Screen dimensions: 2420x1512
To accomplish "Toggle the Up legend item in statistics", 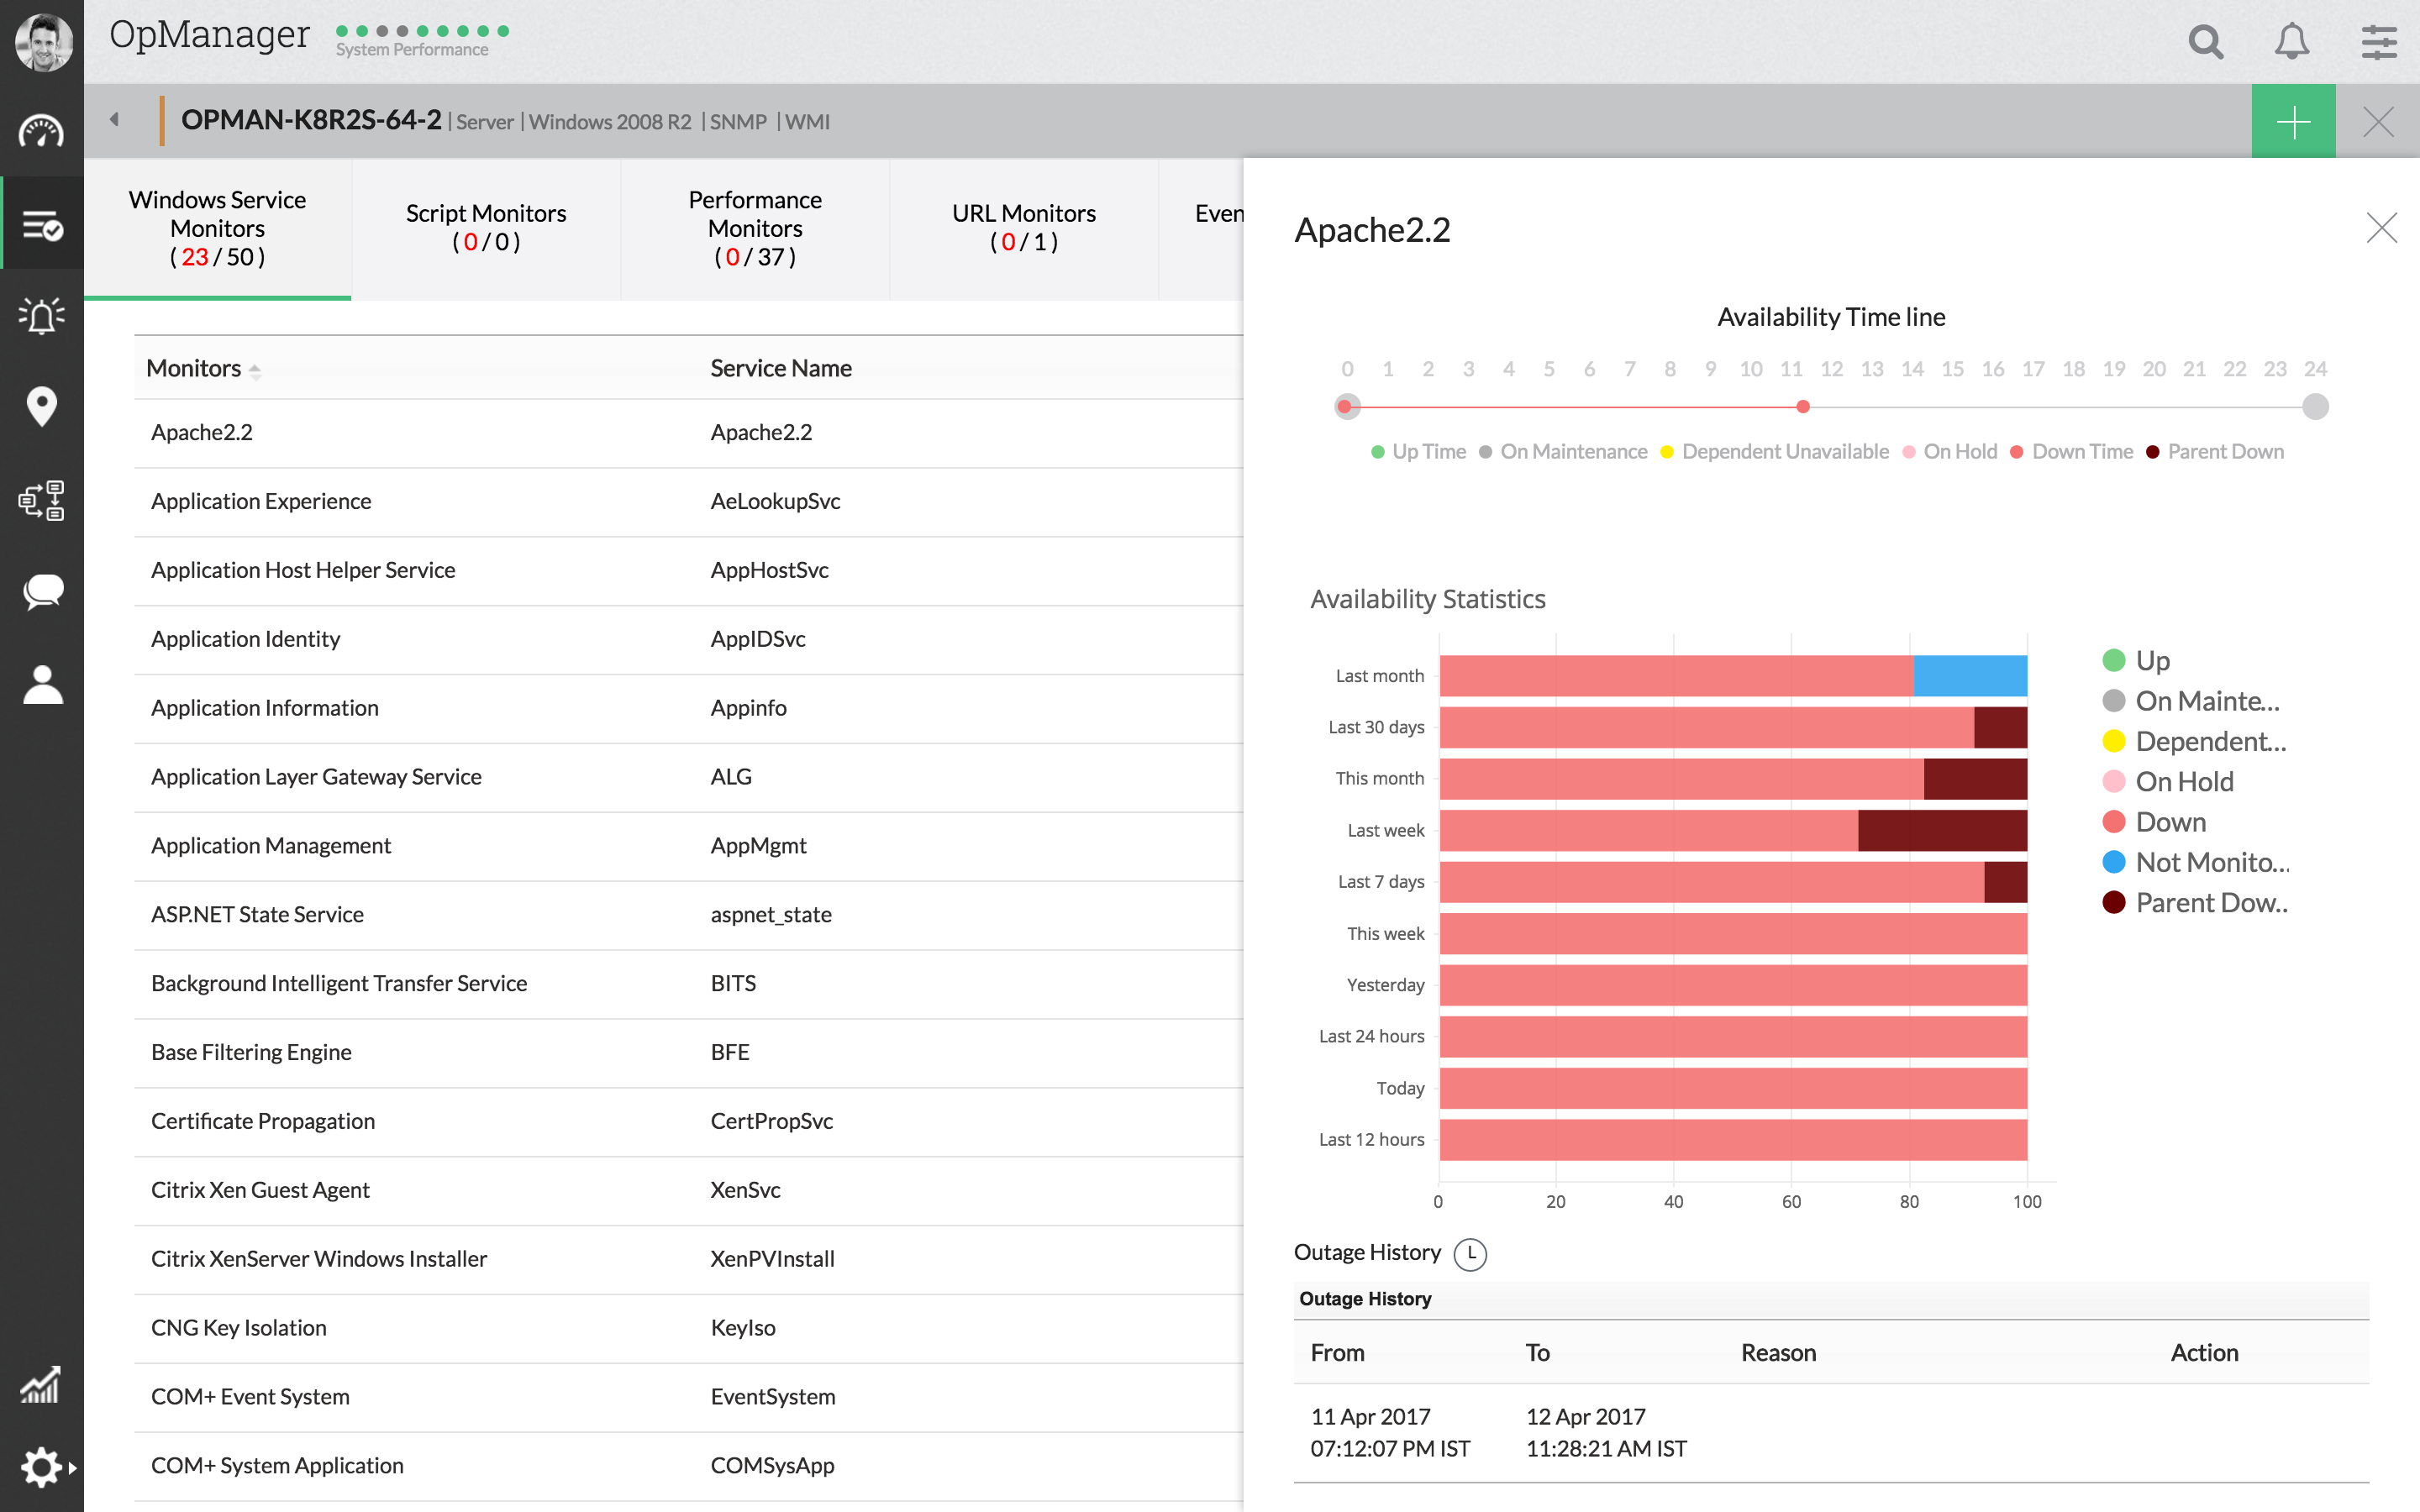I will point(2152,661).
